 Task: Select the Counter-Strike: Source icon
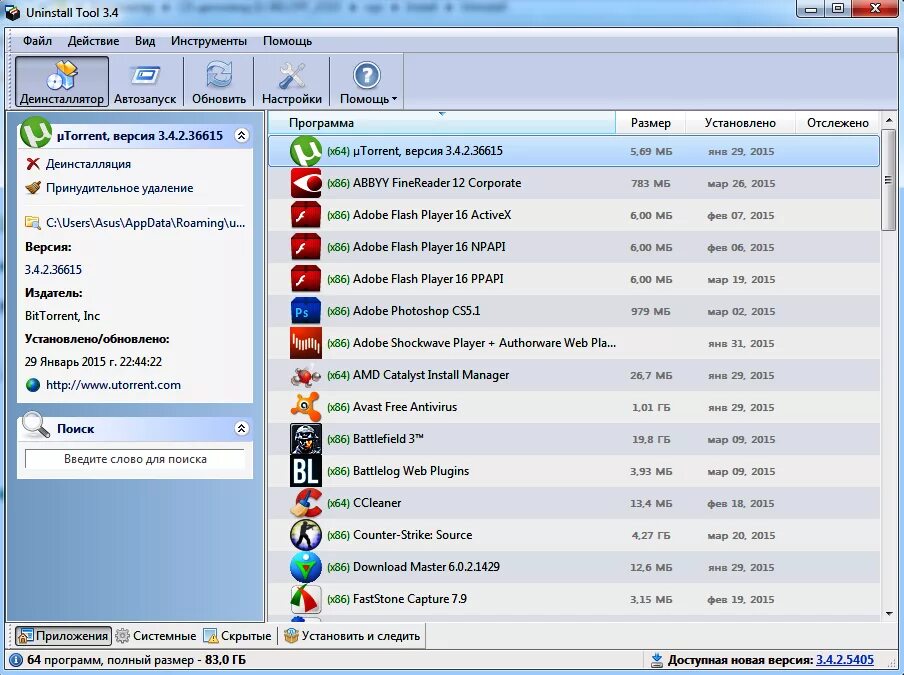click(x=306, y=535)
